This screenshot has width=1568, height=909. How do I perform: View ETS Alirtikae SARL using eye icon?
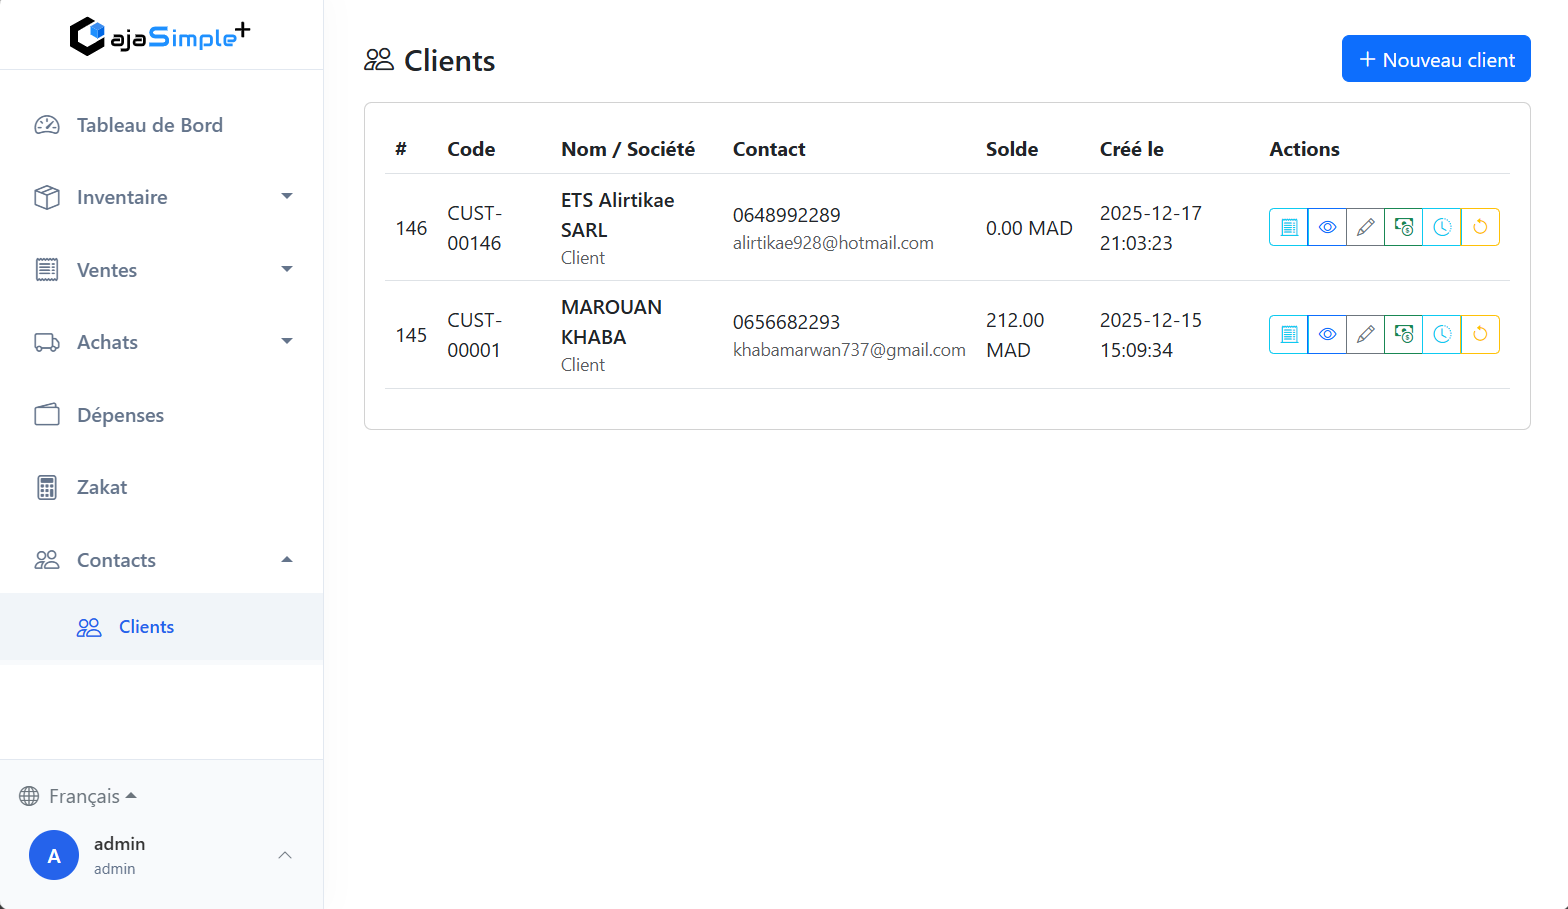(x=1327, y=227)
